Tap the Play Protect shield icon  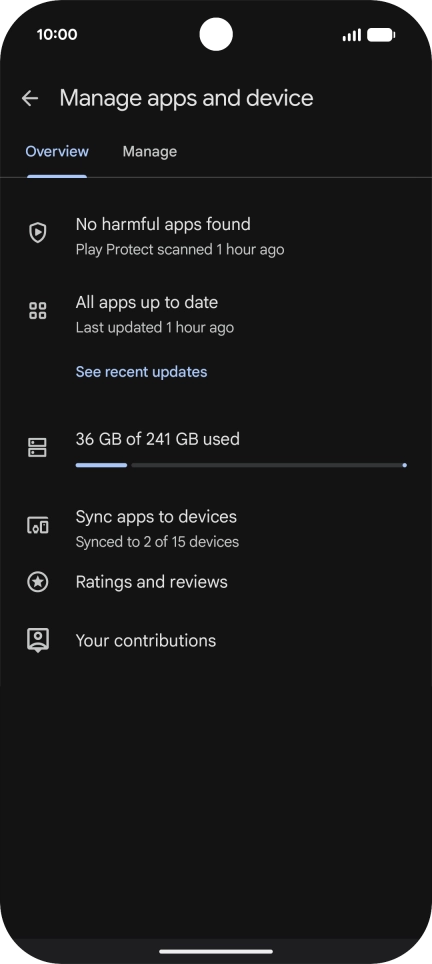[x=38, y=232]
